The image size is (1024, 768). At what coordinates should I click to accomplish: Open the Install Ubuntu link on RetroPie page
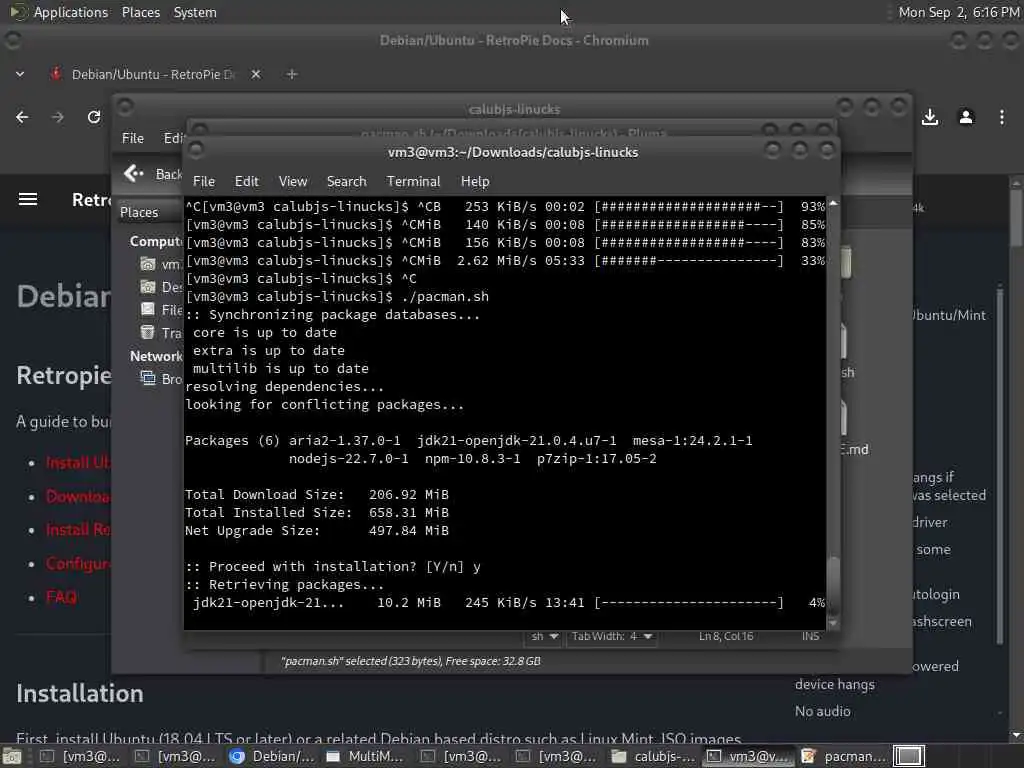(78, 463)
